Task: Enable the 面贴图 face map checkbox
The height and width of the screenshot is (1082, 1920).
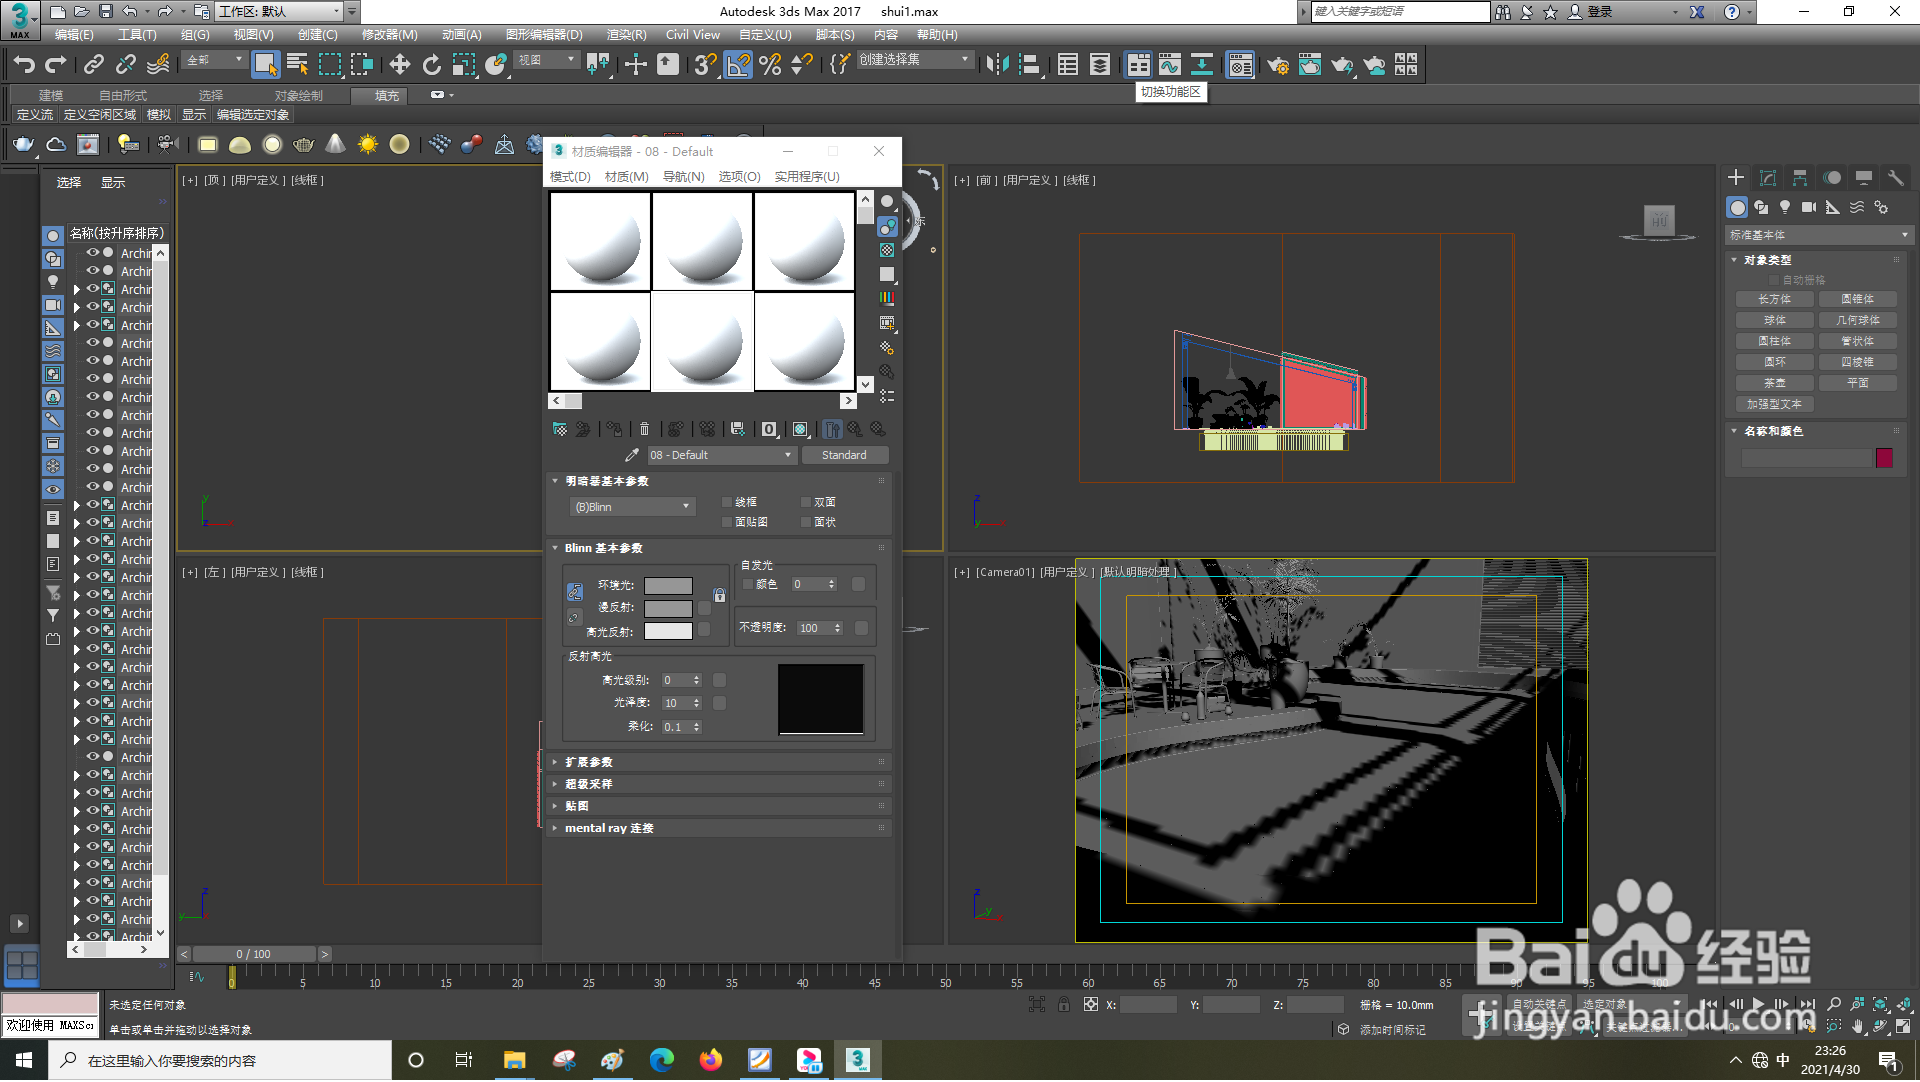Action: [x=727, y=522]
